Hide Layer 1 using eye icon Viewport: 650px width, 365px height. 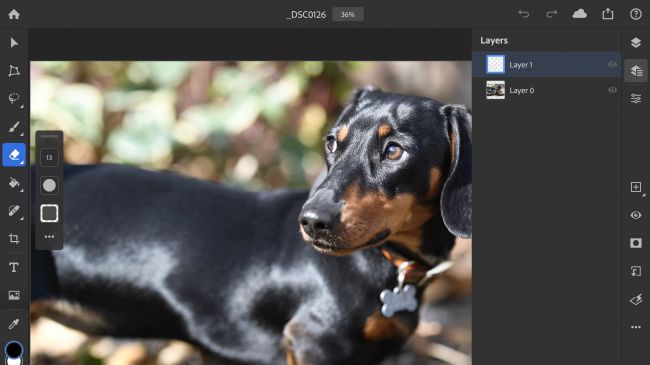click(x=612, y=64)
